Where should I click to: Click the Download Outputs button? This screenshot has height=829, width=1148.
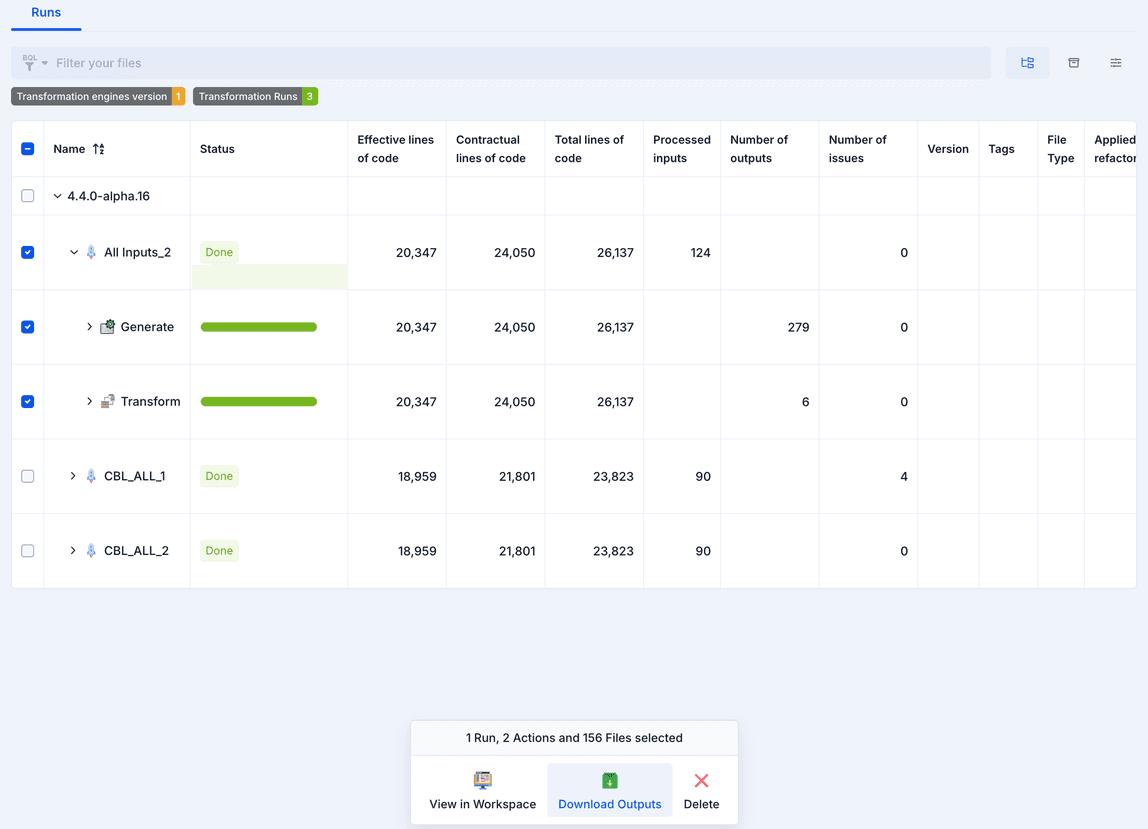pos(609,804)
